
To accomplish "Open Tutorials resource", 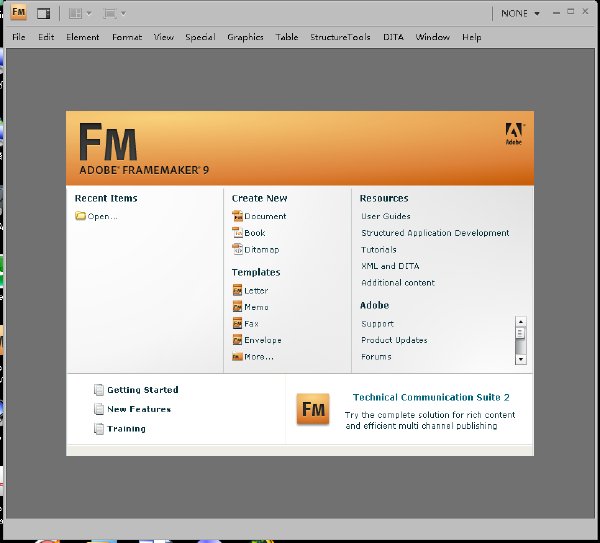I will [379, 249].
